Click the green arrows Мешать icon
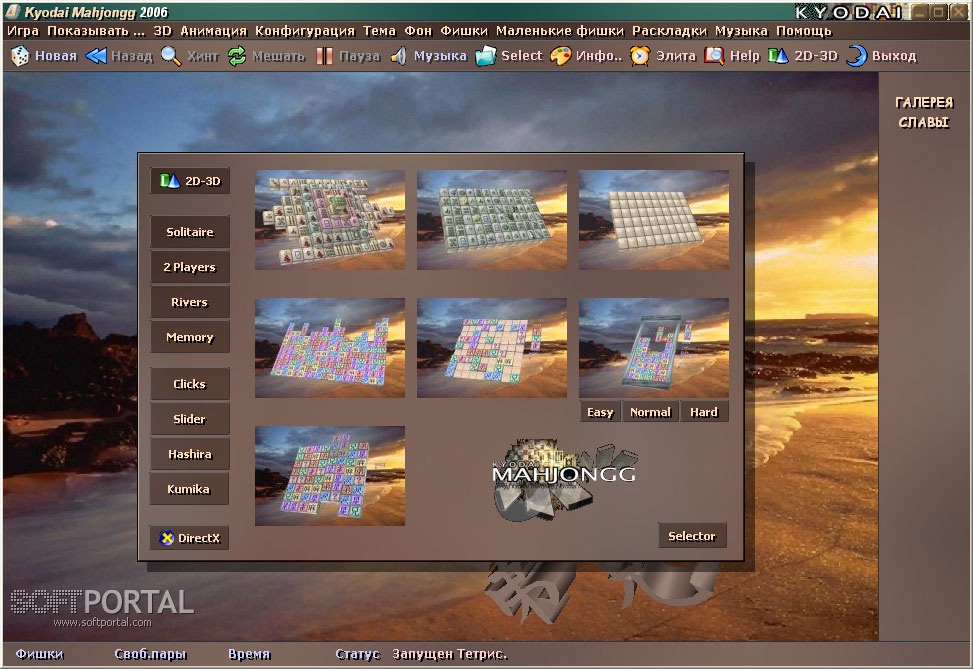 pyautogui.click(x=236, y=56)
